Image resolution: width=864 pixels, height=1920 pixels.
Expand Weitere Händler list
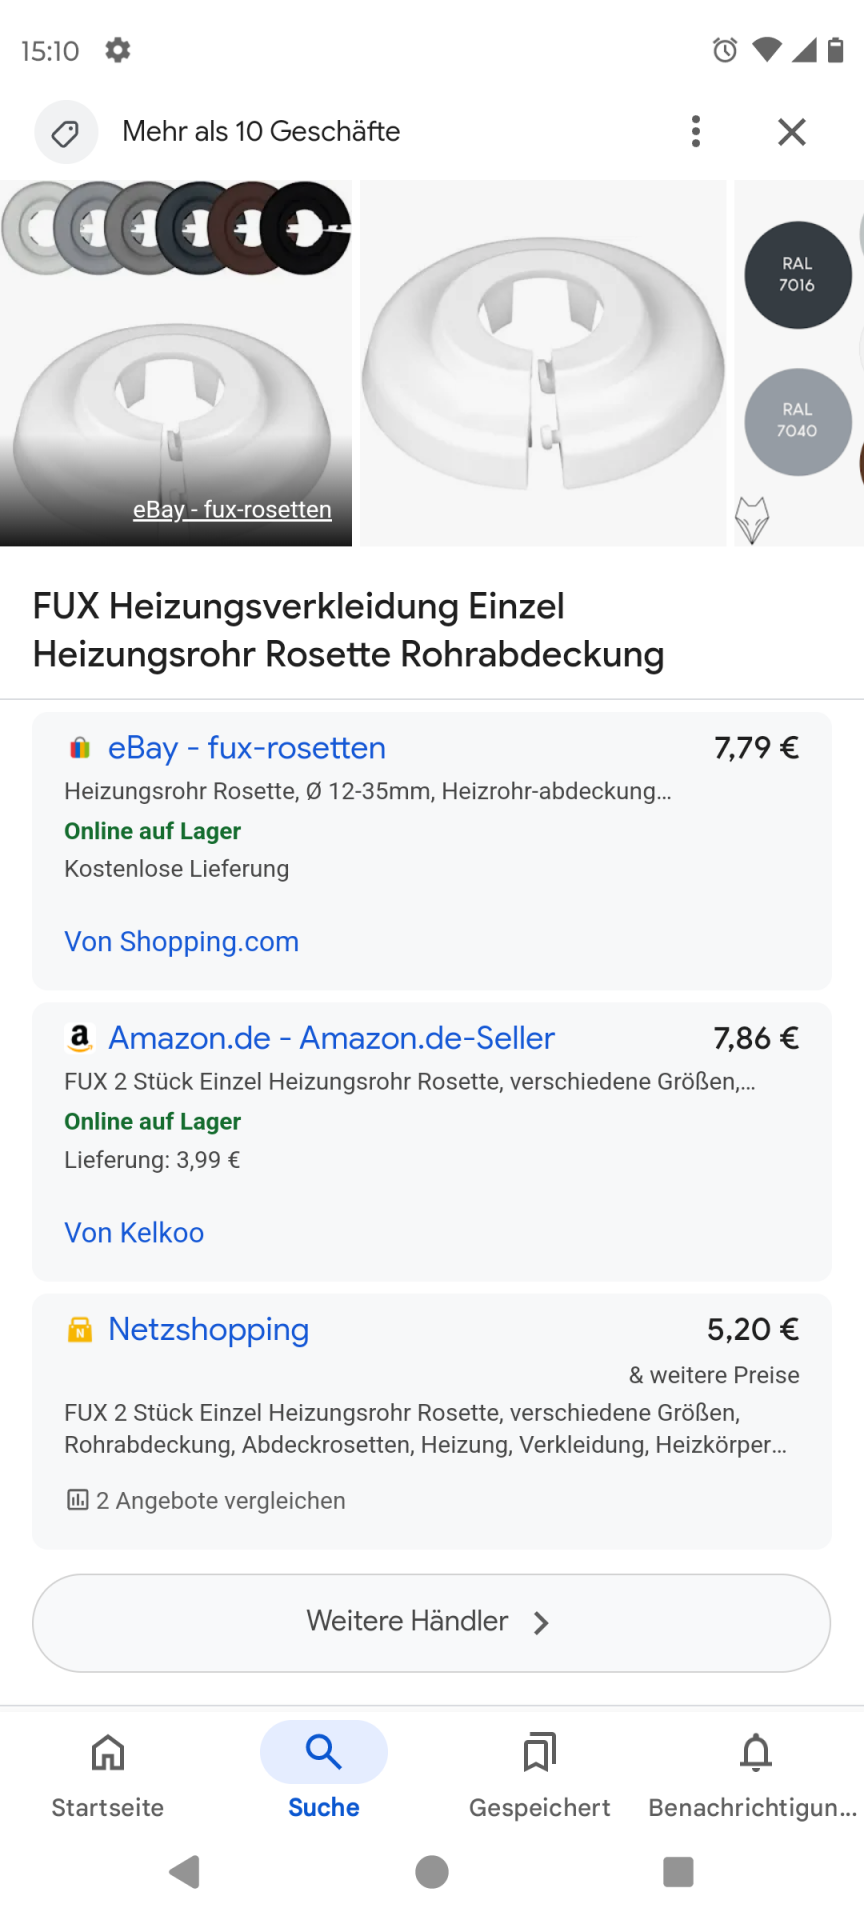coord(431,1622)
